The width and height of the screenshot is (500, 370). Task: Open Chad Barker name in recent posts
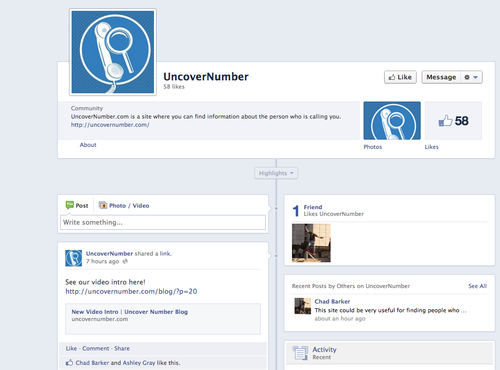click(332, 301)
